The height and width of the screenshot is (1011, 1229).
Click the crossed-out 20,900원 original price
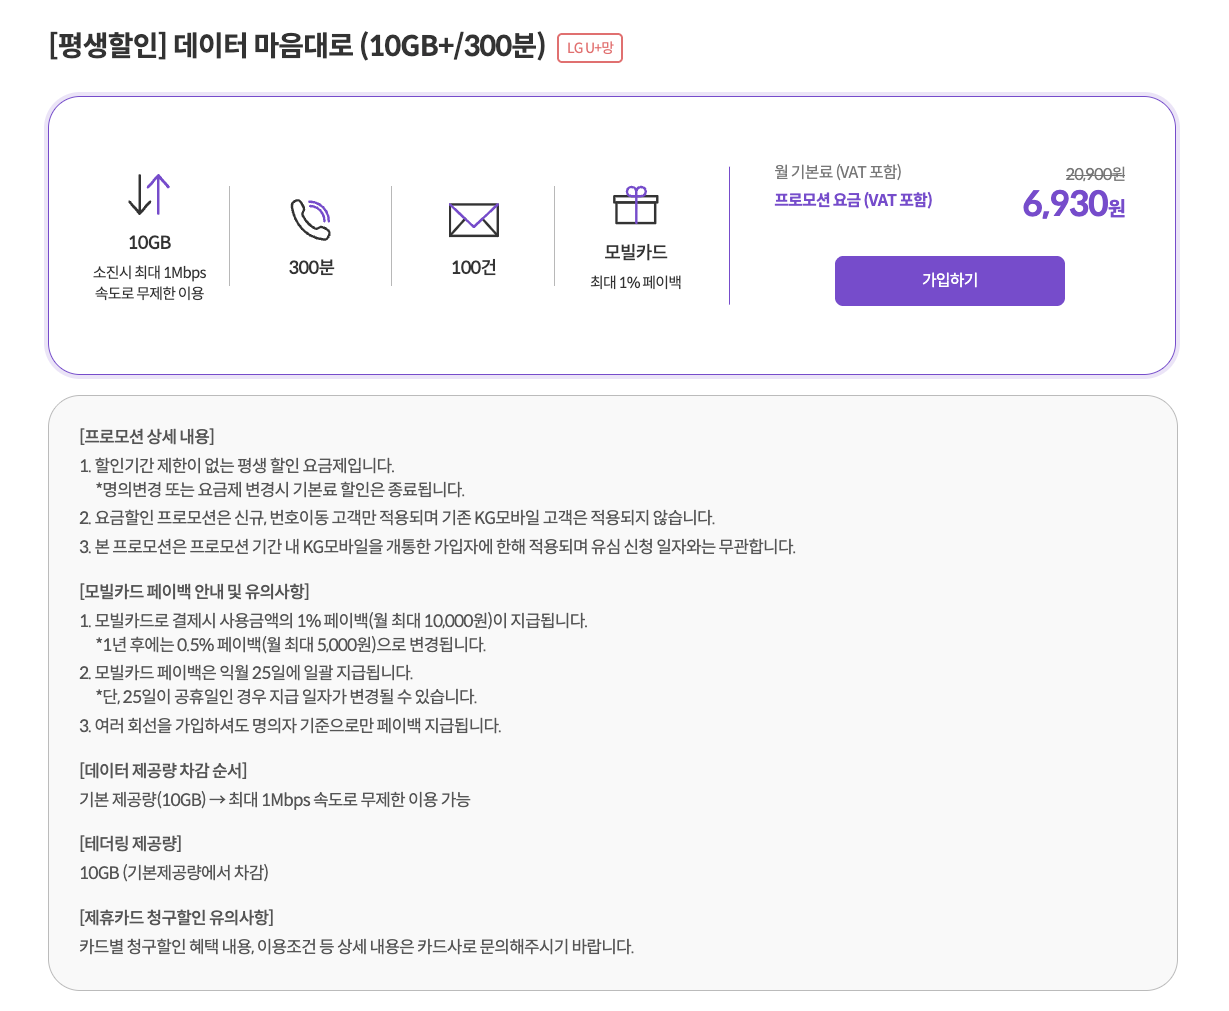tap(1095, 174)
